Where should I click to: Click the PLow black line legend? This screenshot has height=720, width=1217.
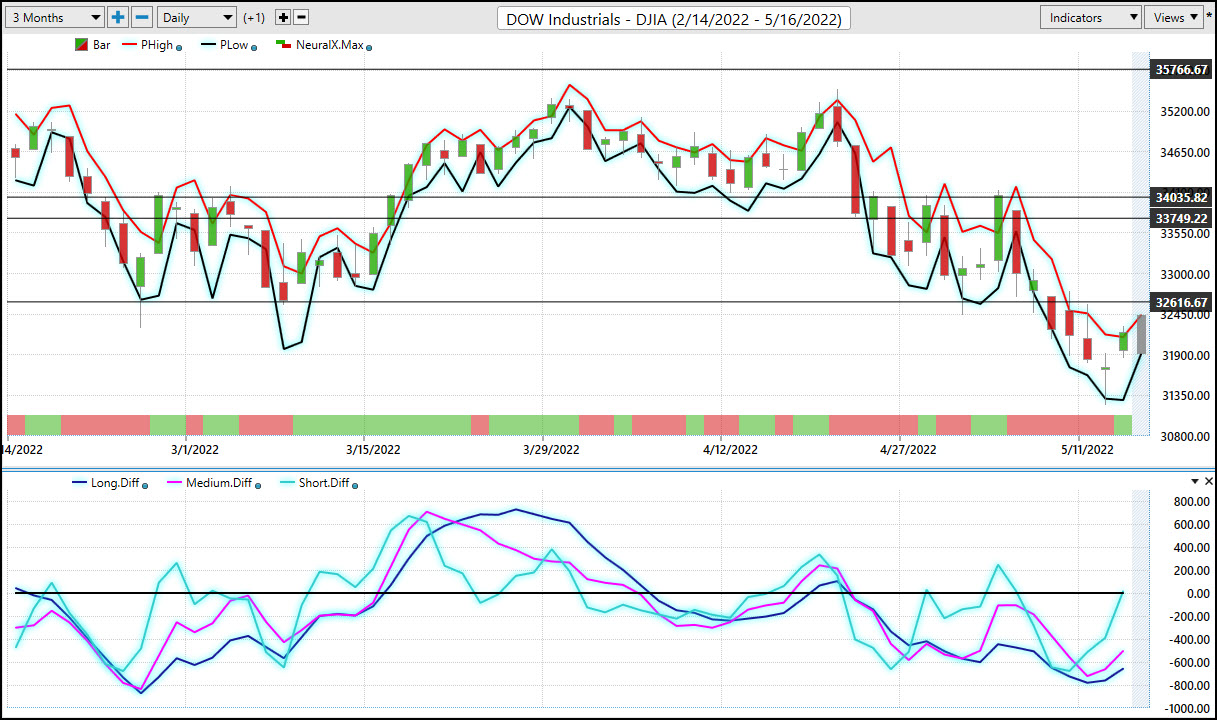click(x=209, y=45)
